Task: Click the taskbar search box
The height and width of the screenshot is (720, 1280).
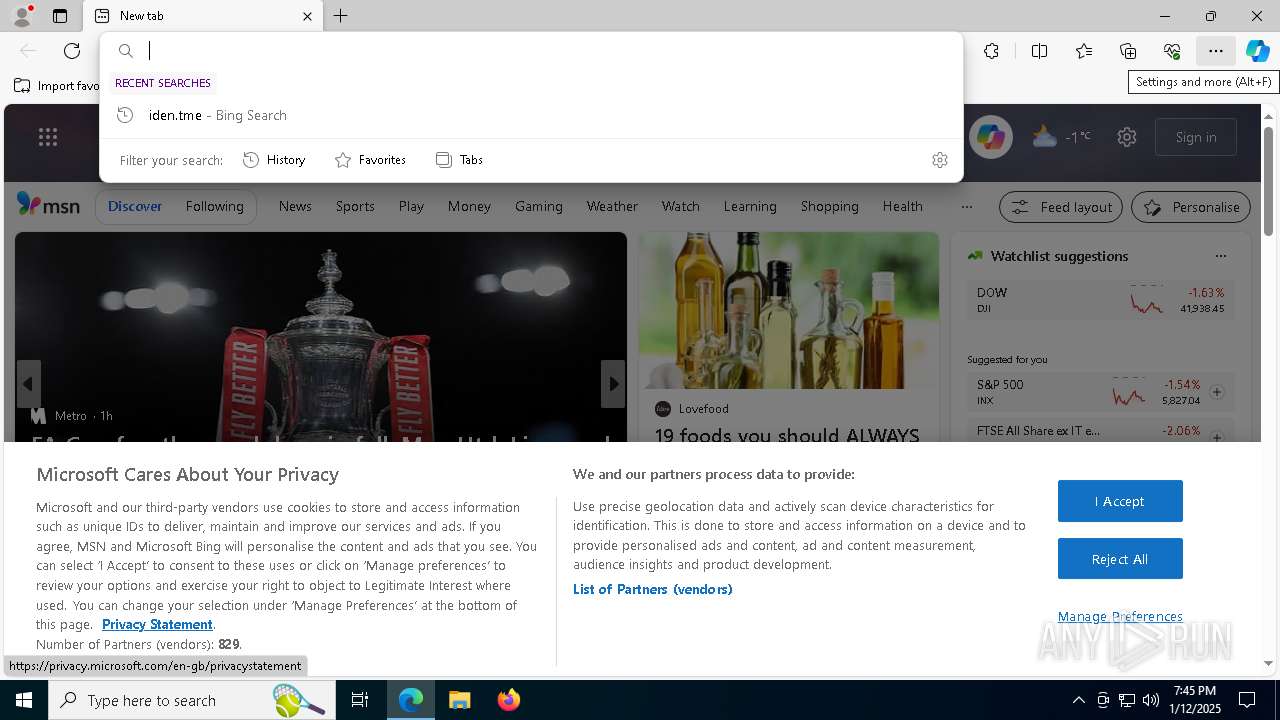Action: tap(192, 700)
